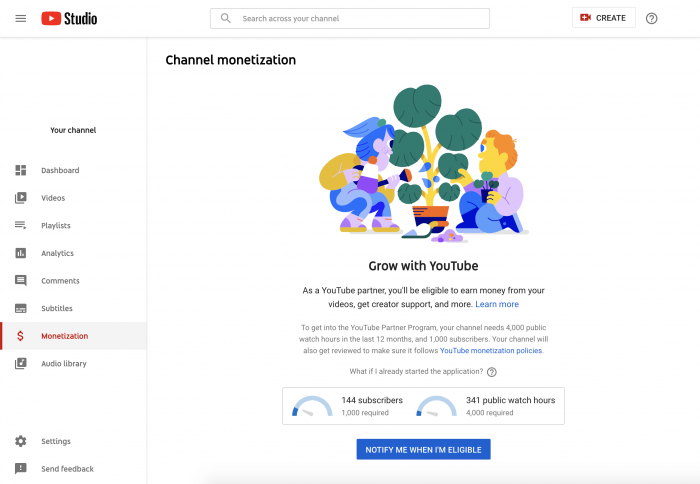
Task: Follow the Learn more link
Action: tap(497, 304)
